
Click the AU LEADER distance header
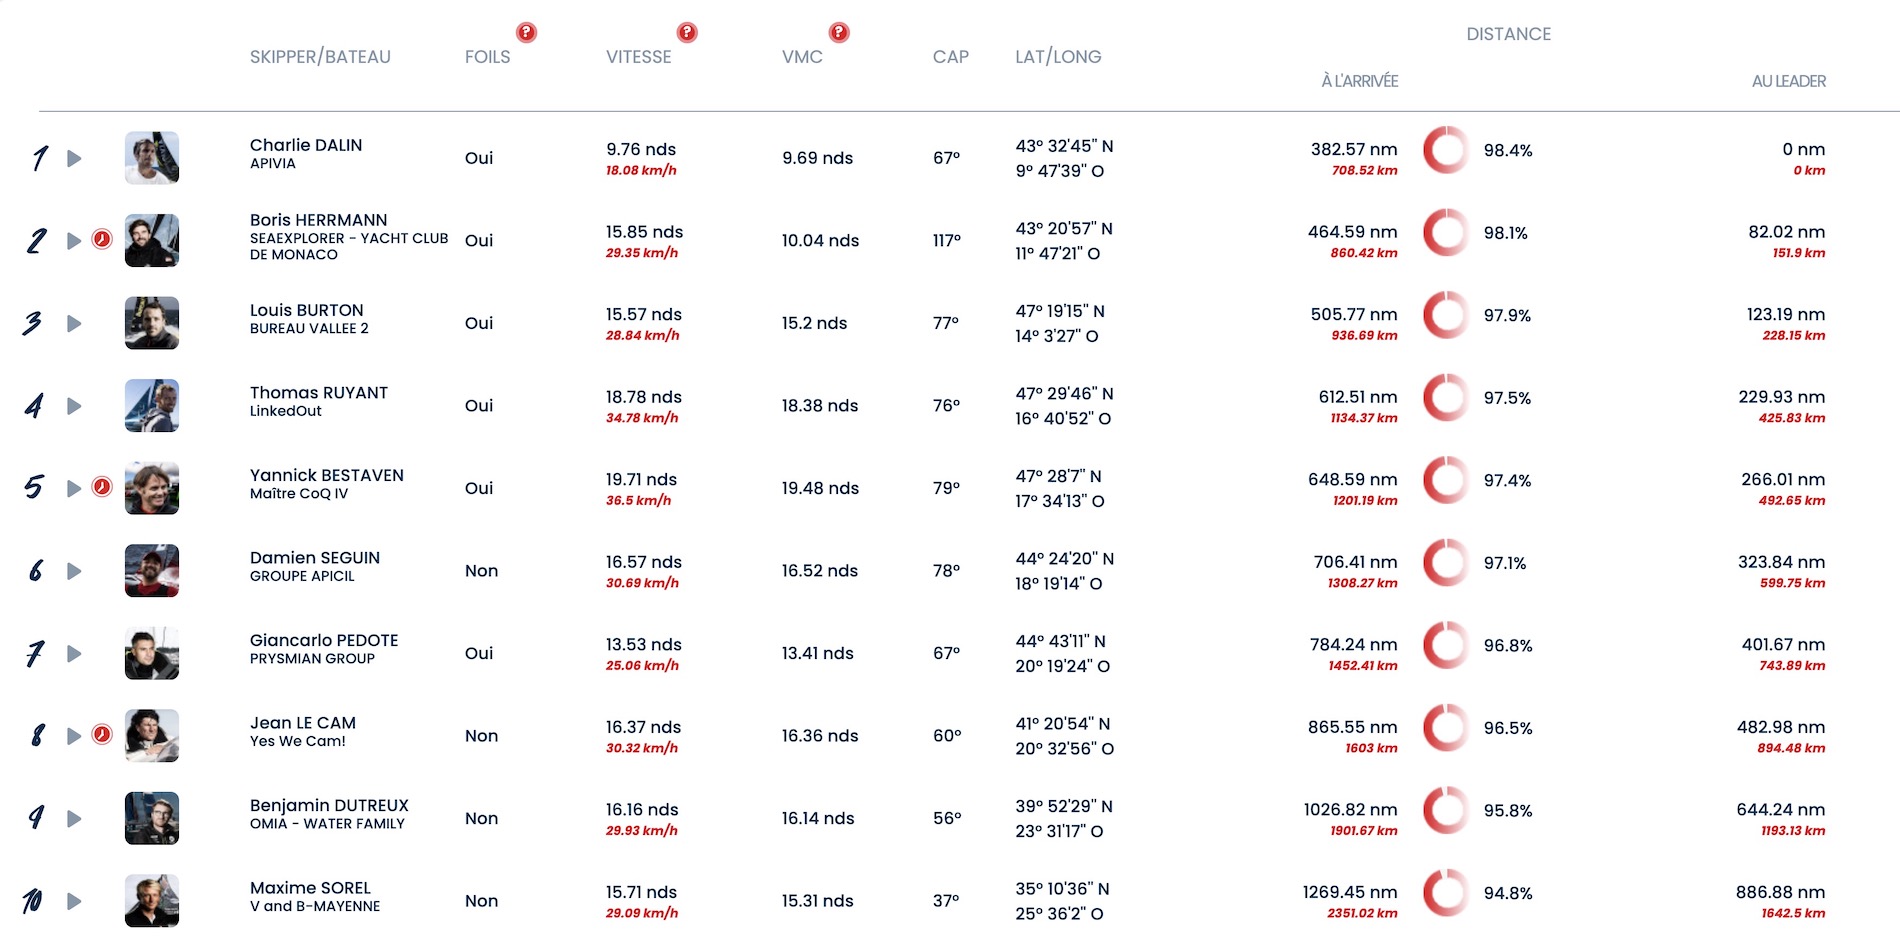[1788, 81]
